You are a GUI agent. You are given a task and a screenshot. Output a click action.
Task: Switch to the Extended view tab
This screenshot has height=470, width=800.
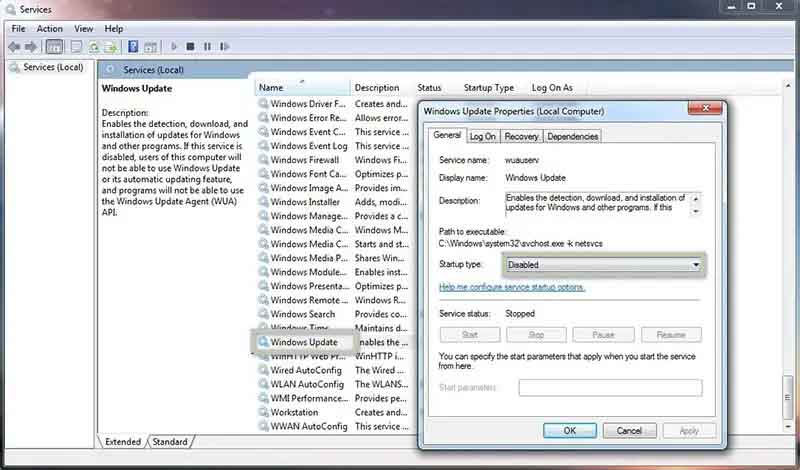122,441
